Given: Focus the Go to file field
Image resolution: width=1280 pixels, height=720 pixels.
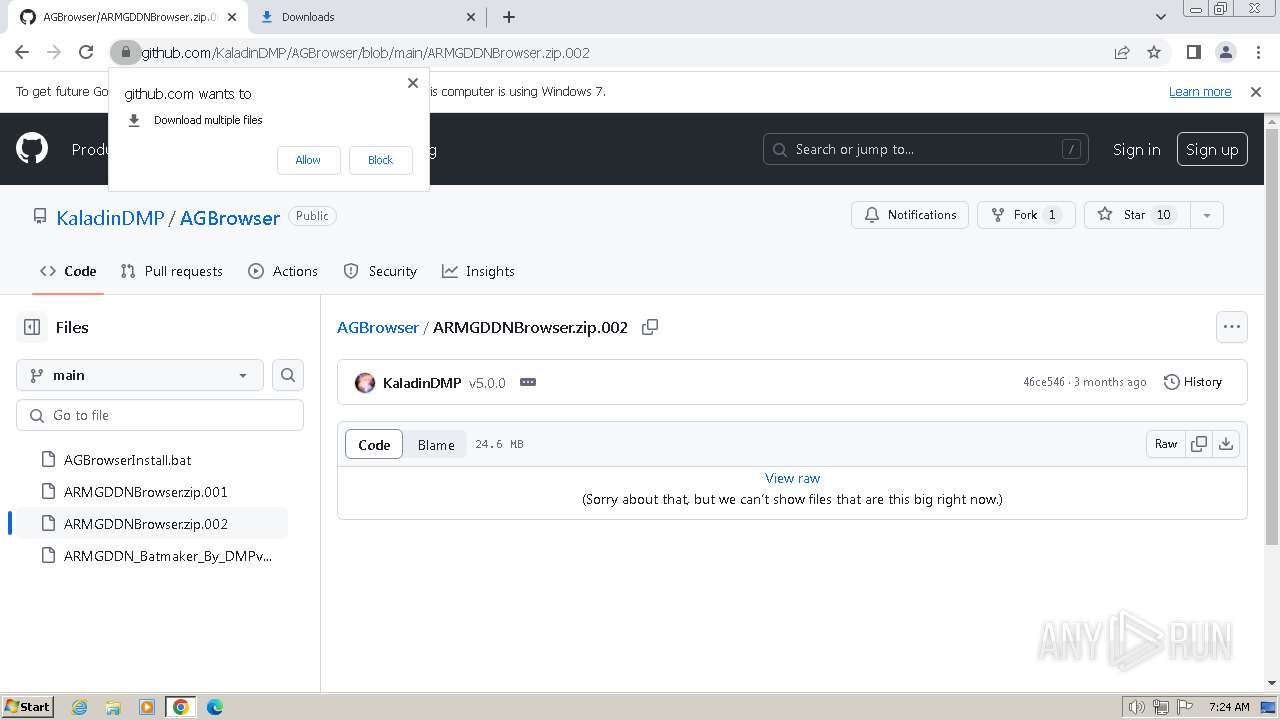Looking at the screenshot, I should coord(160,415).
